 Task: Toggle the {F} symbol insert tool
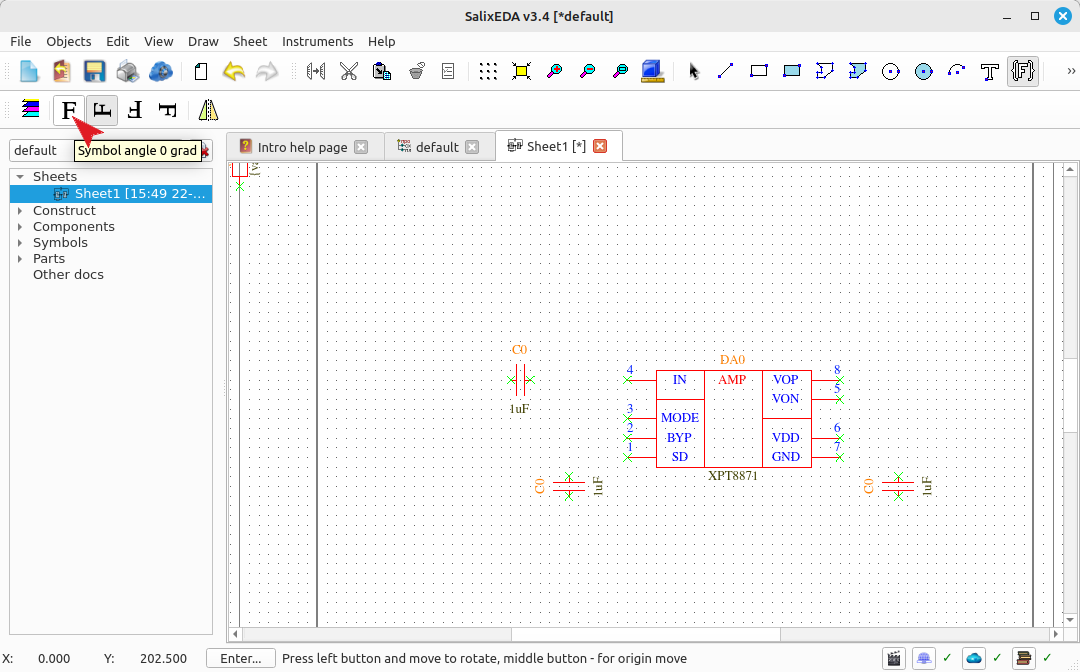1023,71
